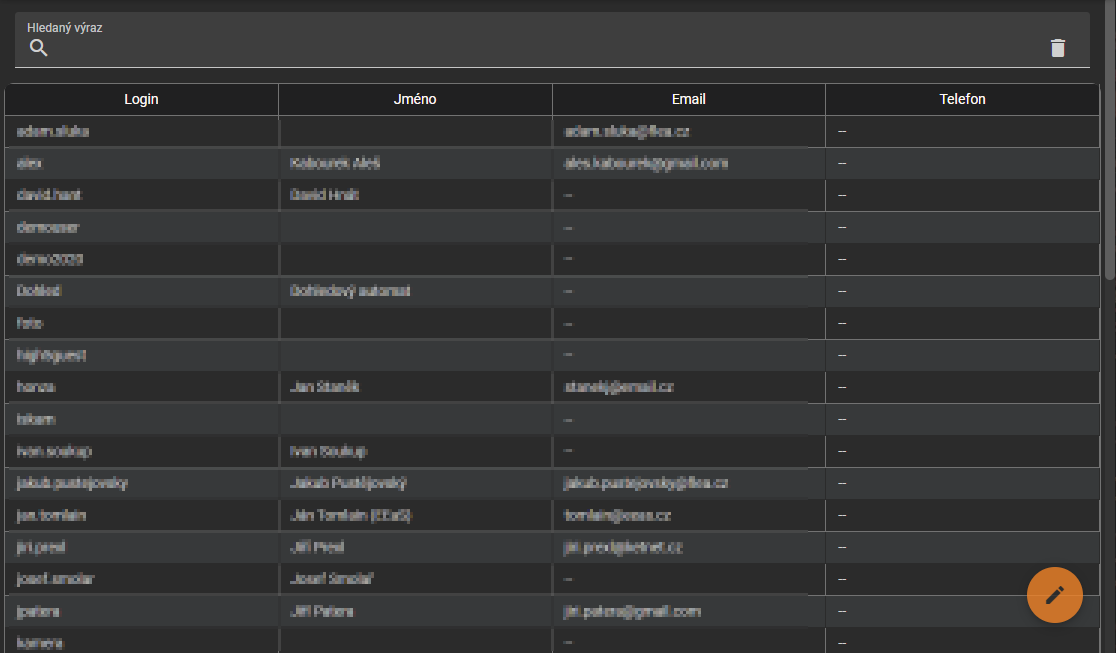This screenshot has height=653, width=1116.
Task: Select the kamera row at bottom
Action: tap(552, 641)
